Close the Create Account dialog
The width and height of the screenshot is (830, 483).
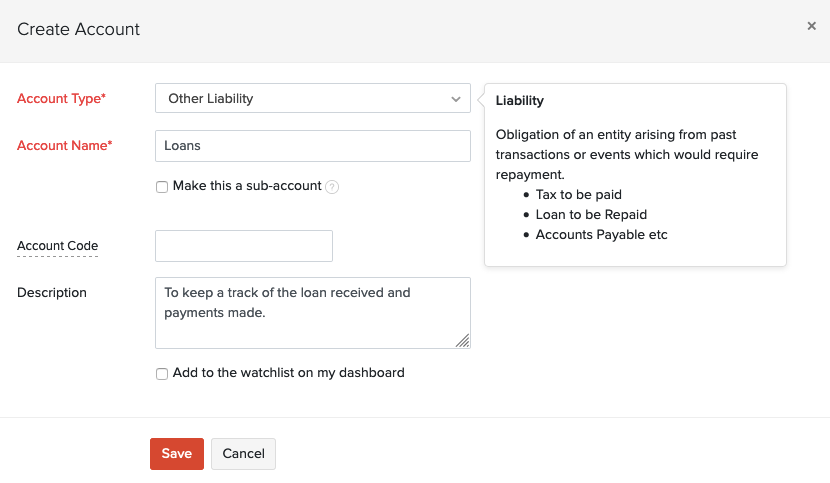[x=811, y=26]
